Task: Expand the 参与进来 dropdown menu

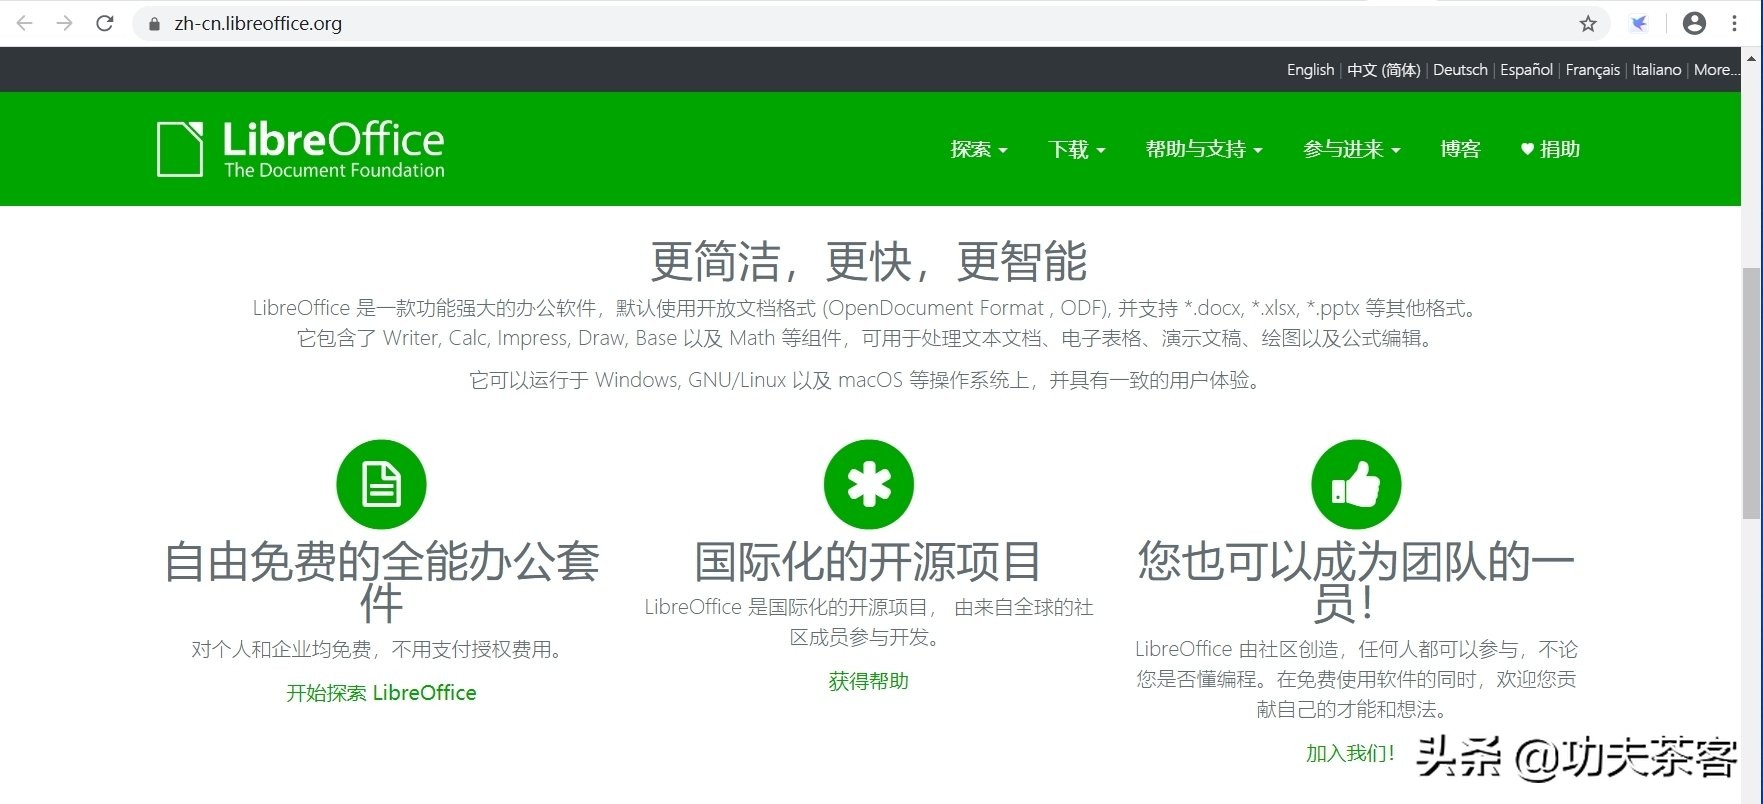Action: pyautogui.click(x=1352, y=149)
